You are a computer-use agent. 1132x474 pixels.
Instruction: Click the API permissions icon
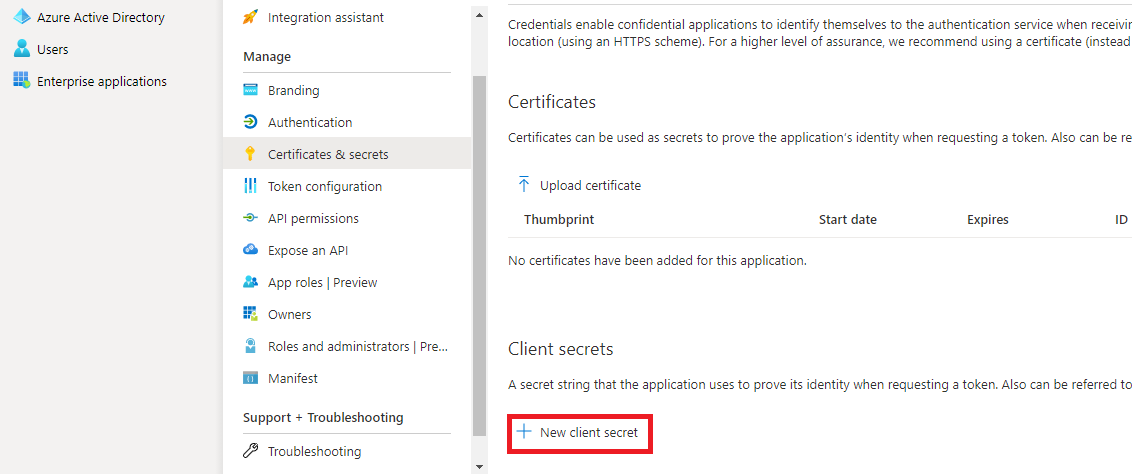tap(251, 218)
